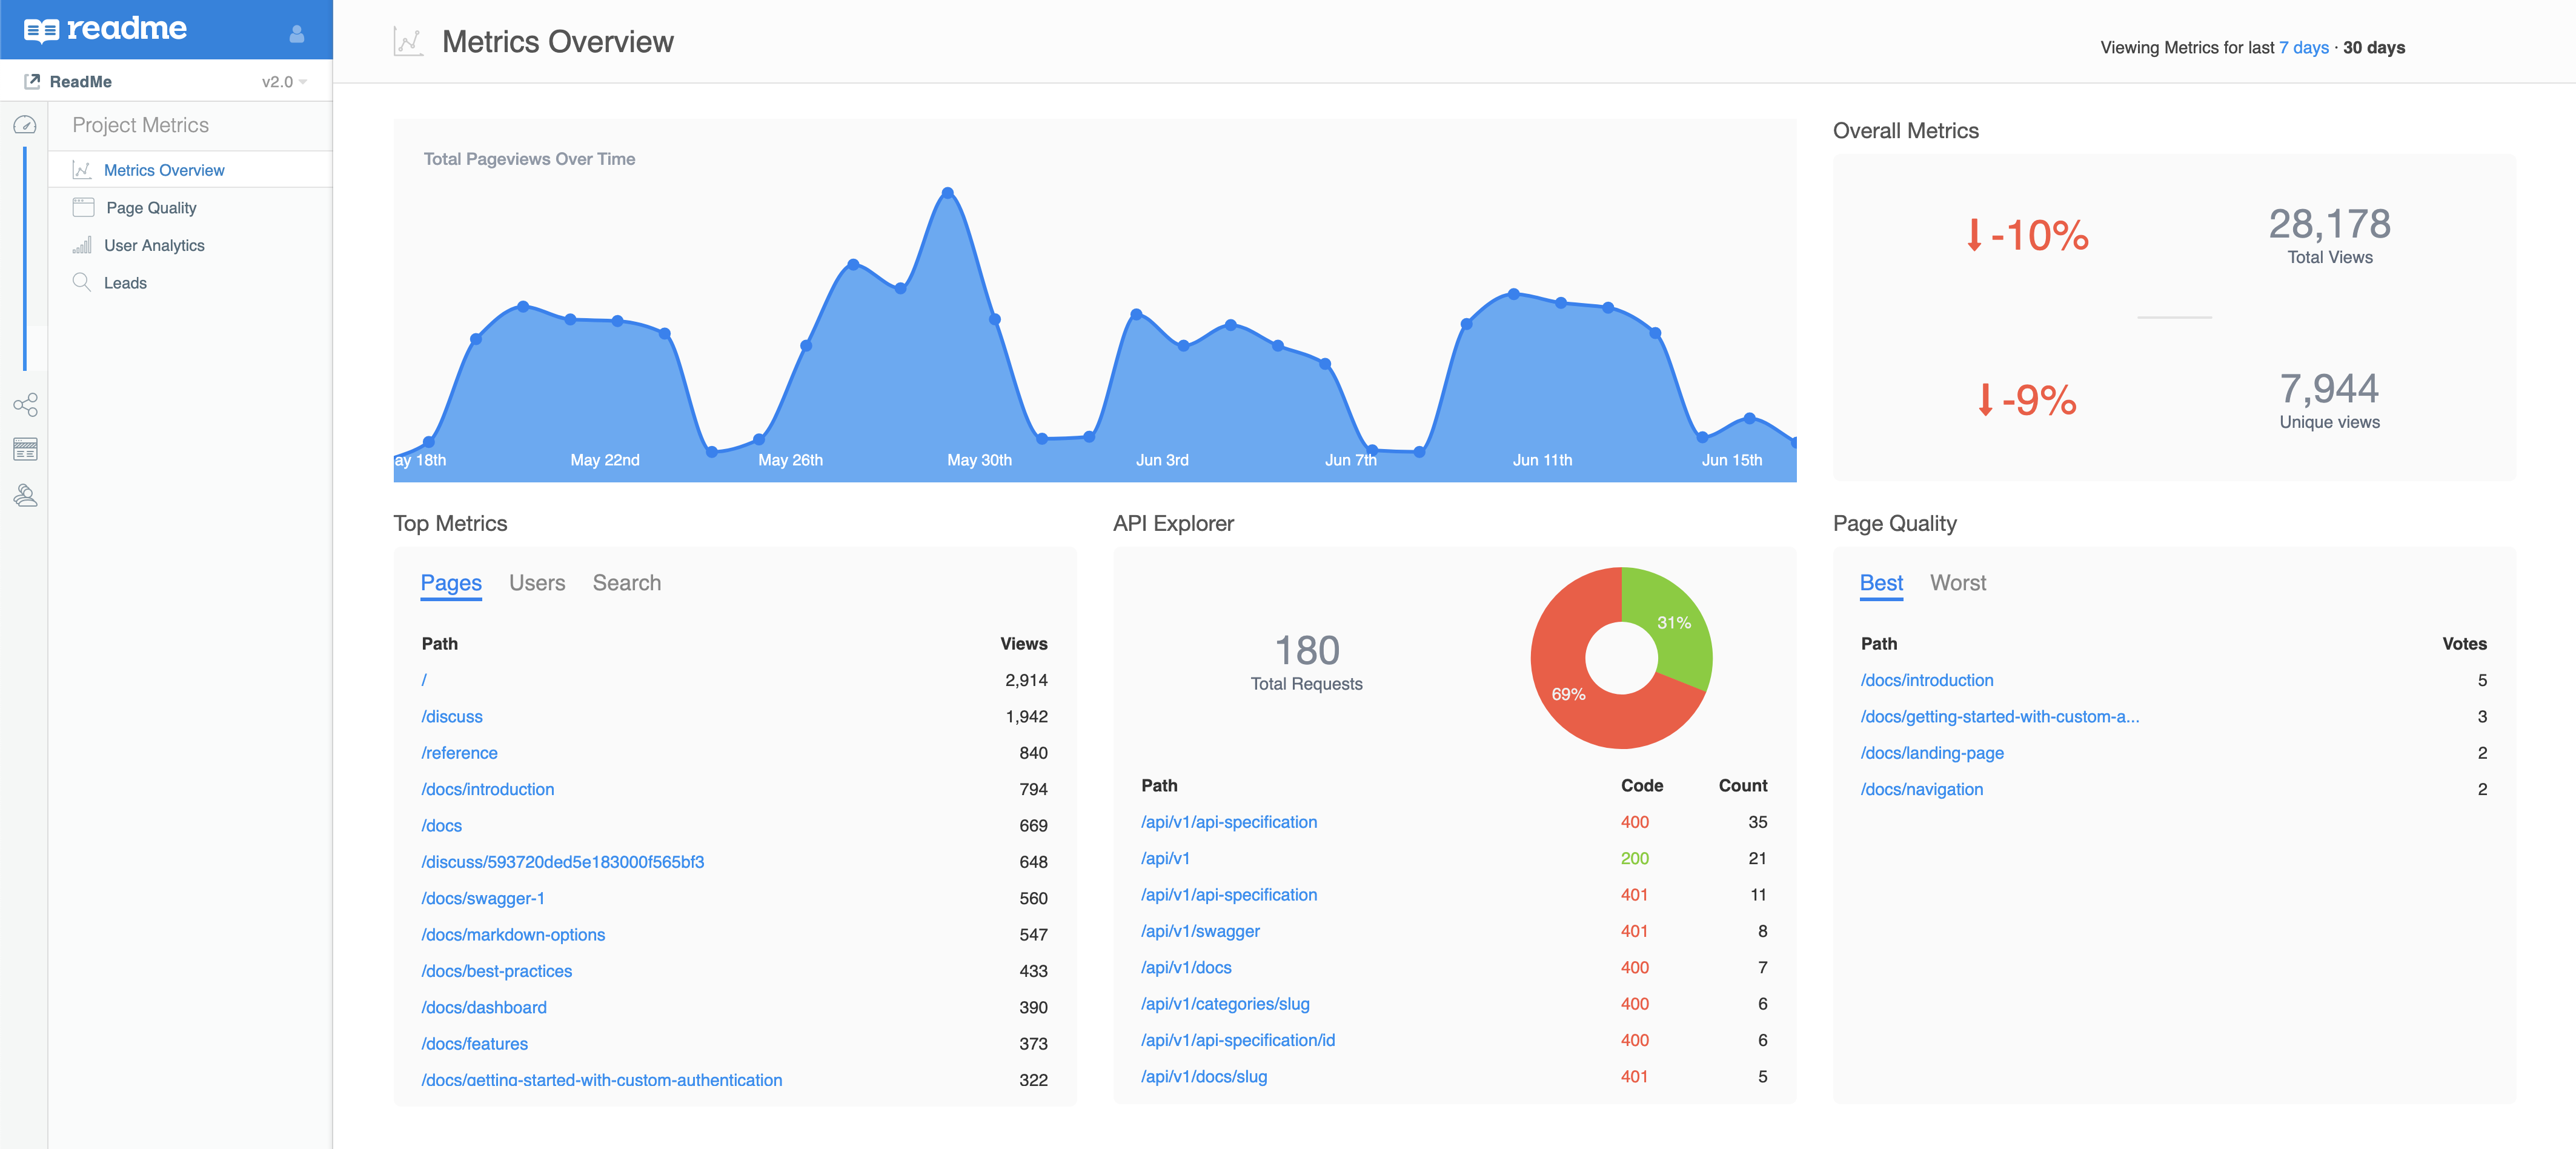Viewport: 2576px width, 1149px height.
Task: Click the User Analytics bar chart icon
Action: click(82, 245)
